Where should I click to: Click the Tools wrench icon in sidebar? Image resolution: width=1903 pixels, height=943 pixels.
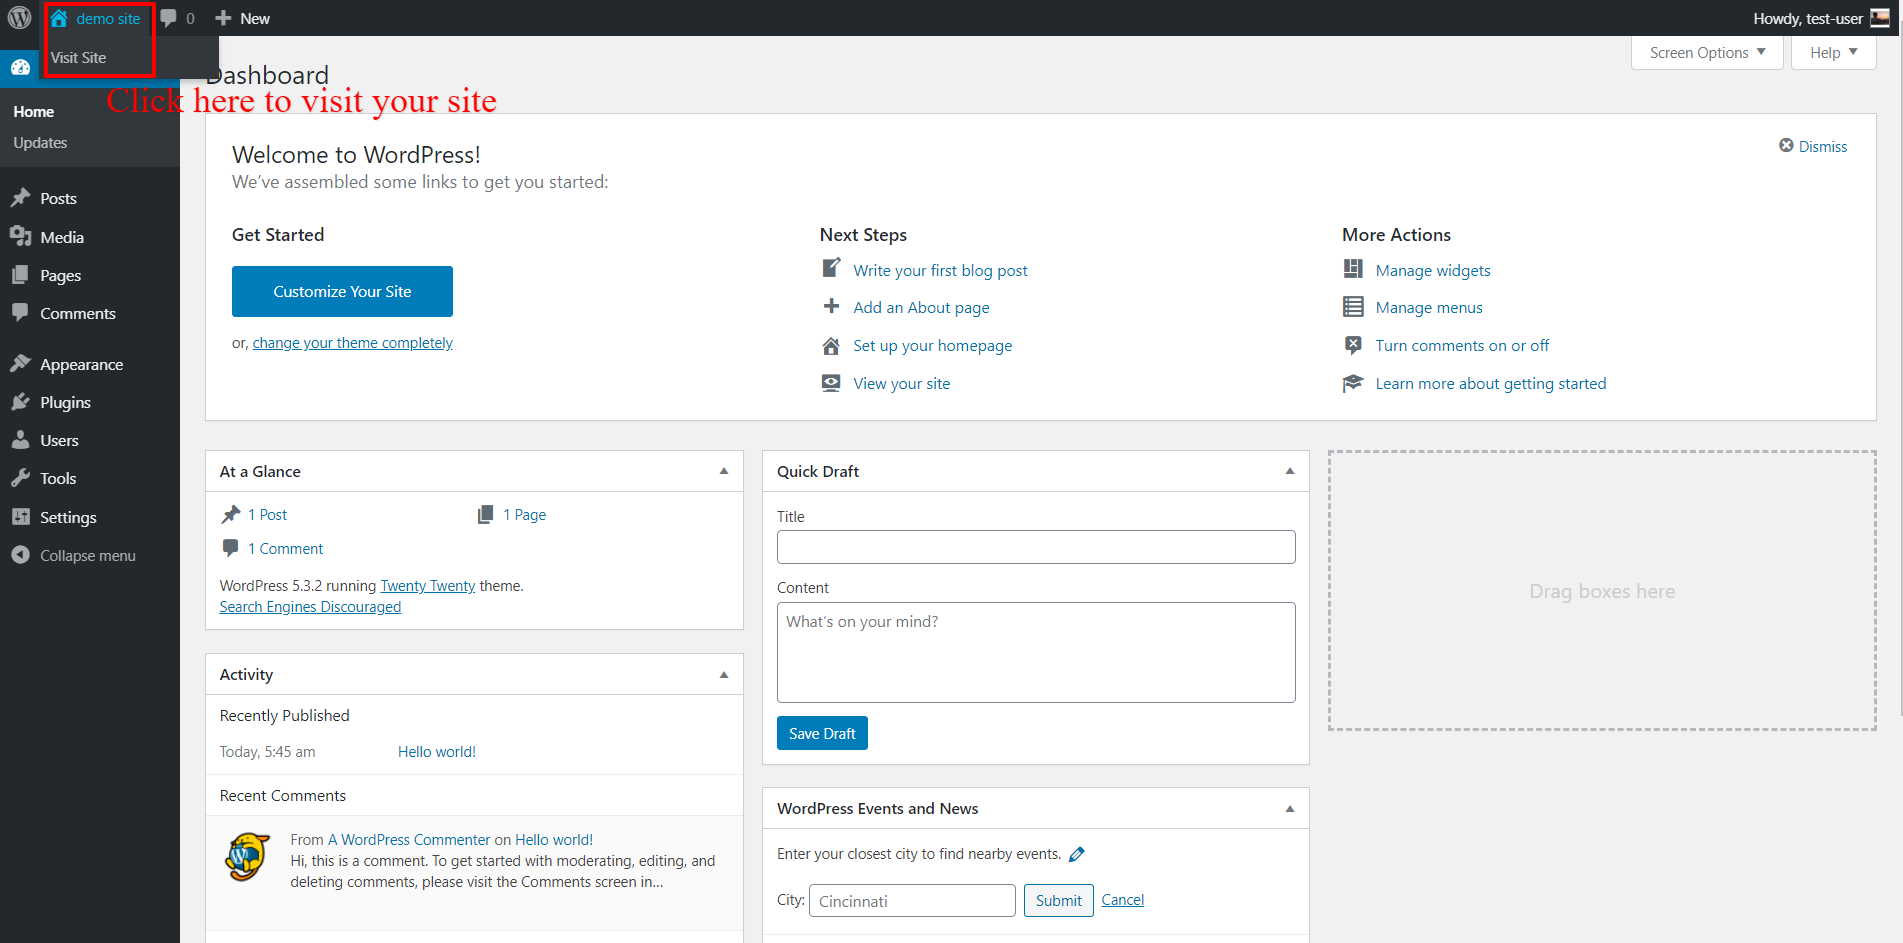tap(20, 478)
